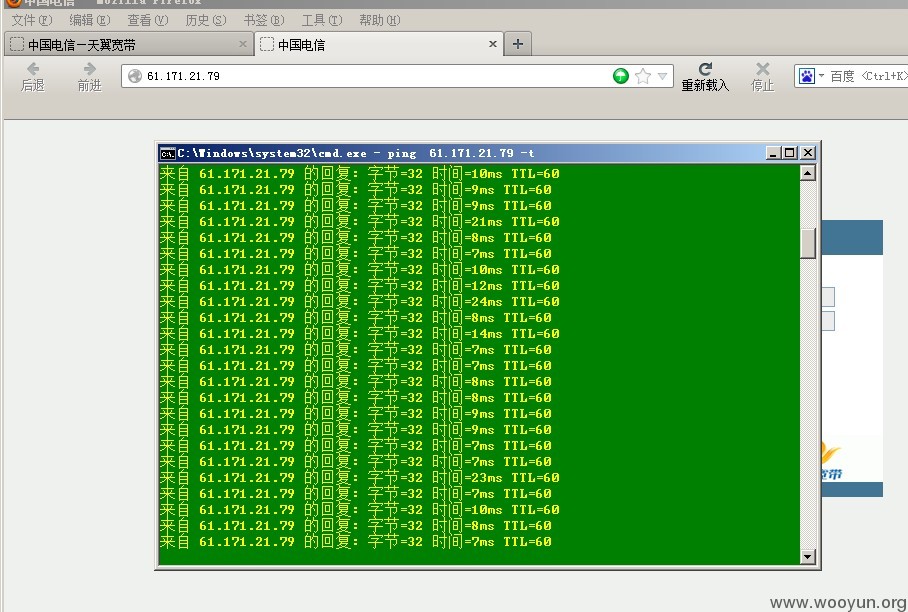Go back with the 后退 arrow button

pyautogui.click(x=32, y=76)
